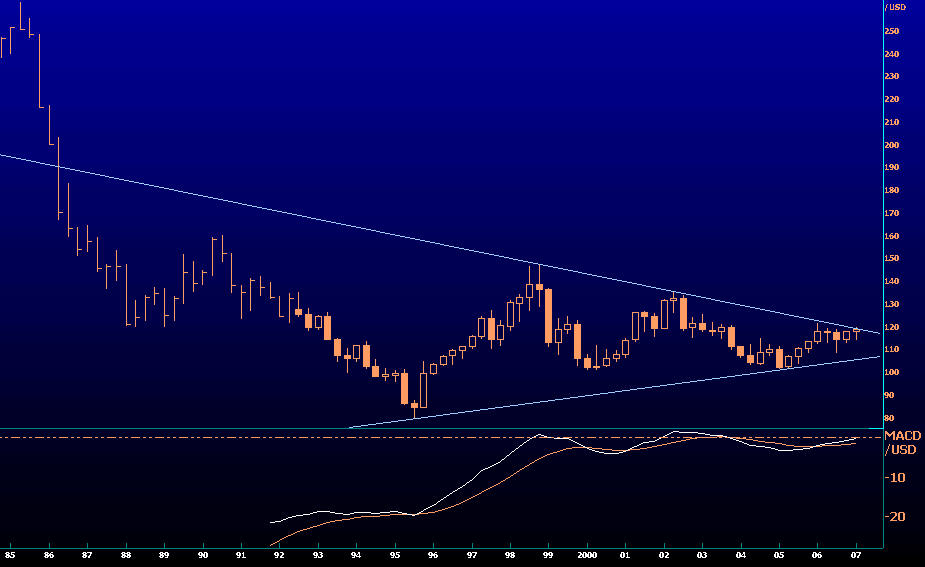Select year 05 on the time axis
Screen dimensions: 925x567
pyautogui.click(x=779, y=555)
